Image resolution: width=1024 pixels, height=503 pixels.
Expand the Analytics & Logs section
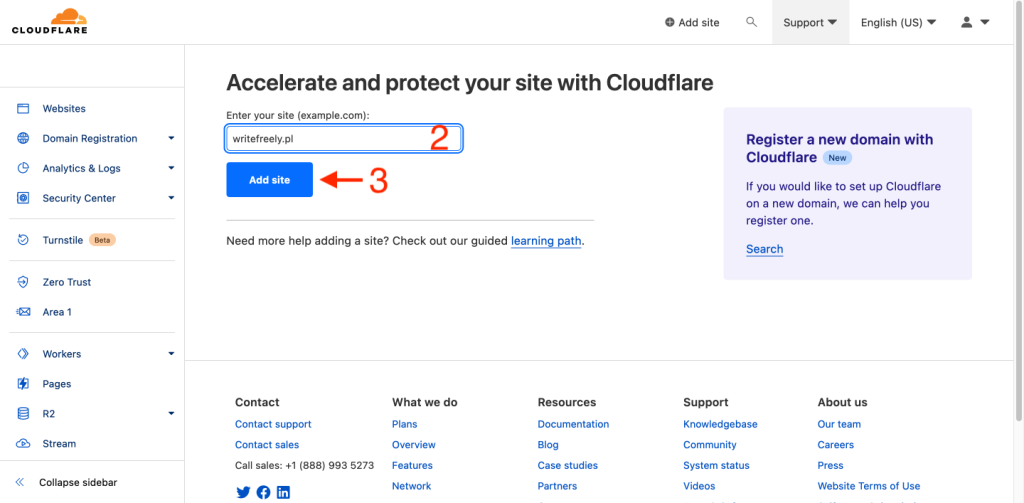tap(171, 169)
